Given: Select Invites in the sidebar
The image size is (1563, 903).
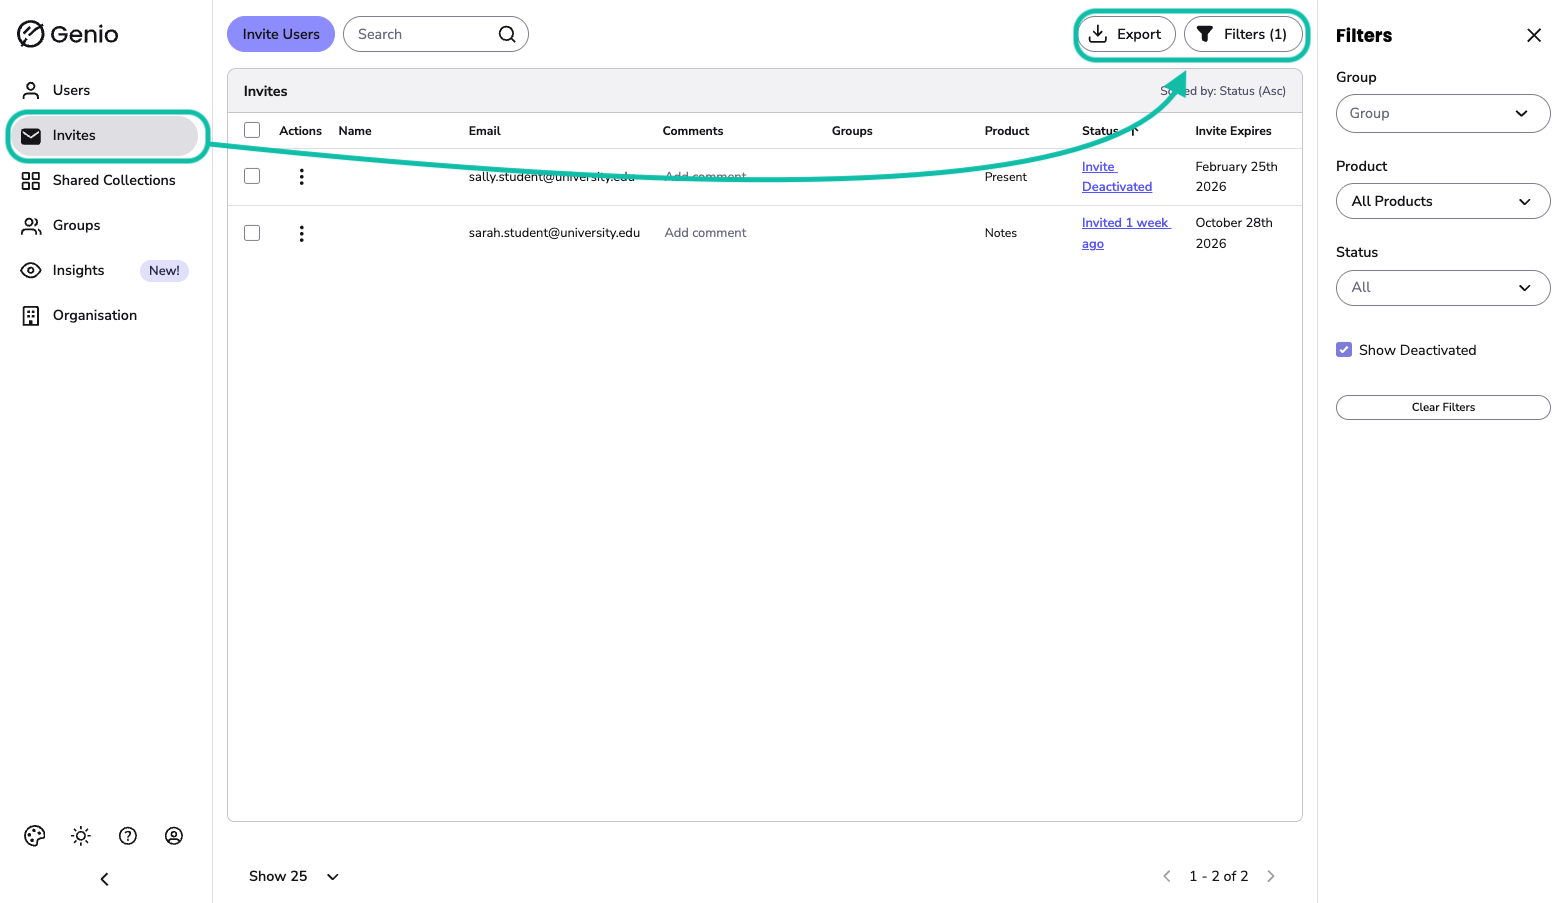Looking at the screenshot, I should pos(104,135).
